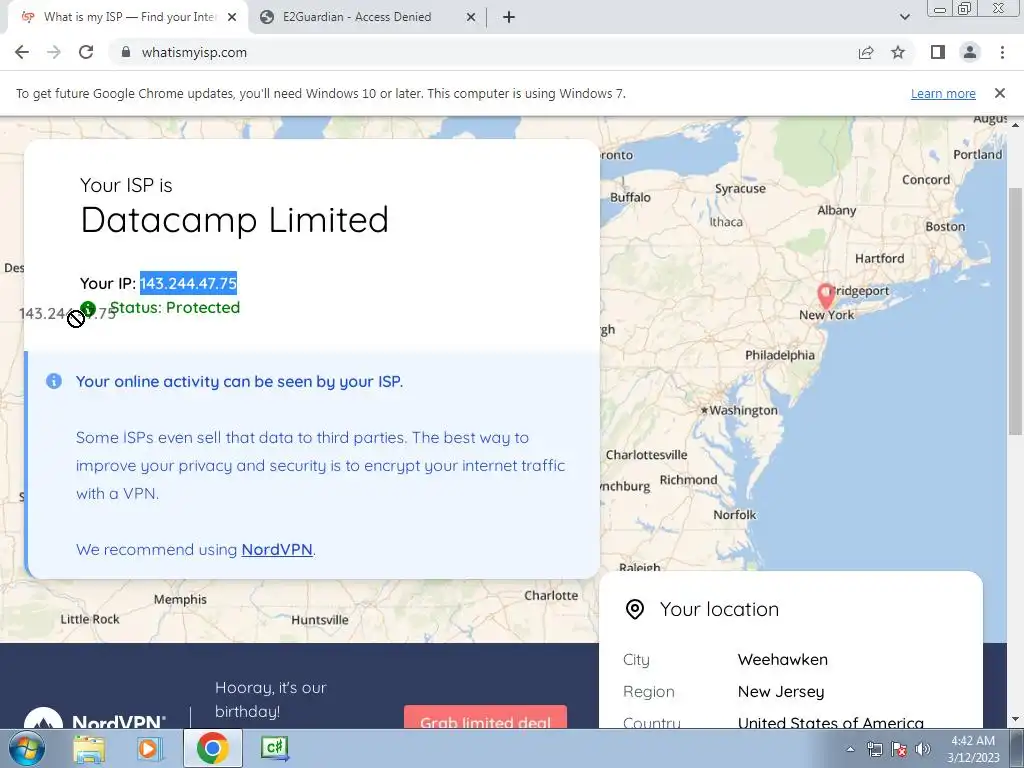
Task: Click the Grab limited deal button
Action: click(485, 717)
